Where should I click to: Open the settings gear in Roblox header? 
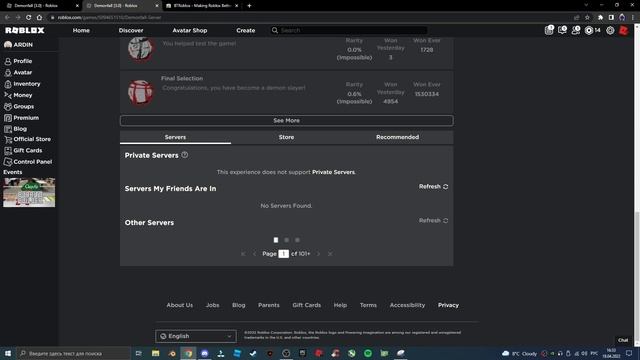[610, 31]
